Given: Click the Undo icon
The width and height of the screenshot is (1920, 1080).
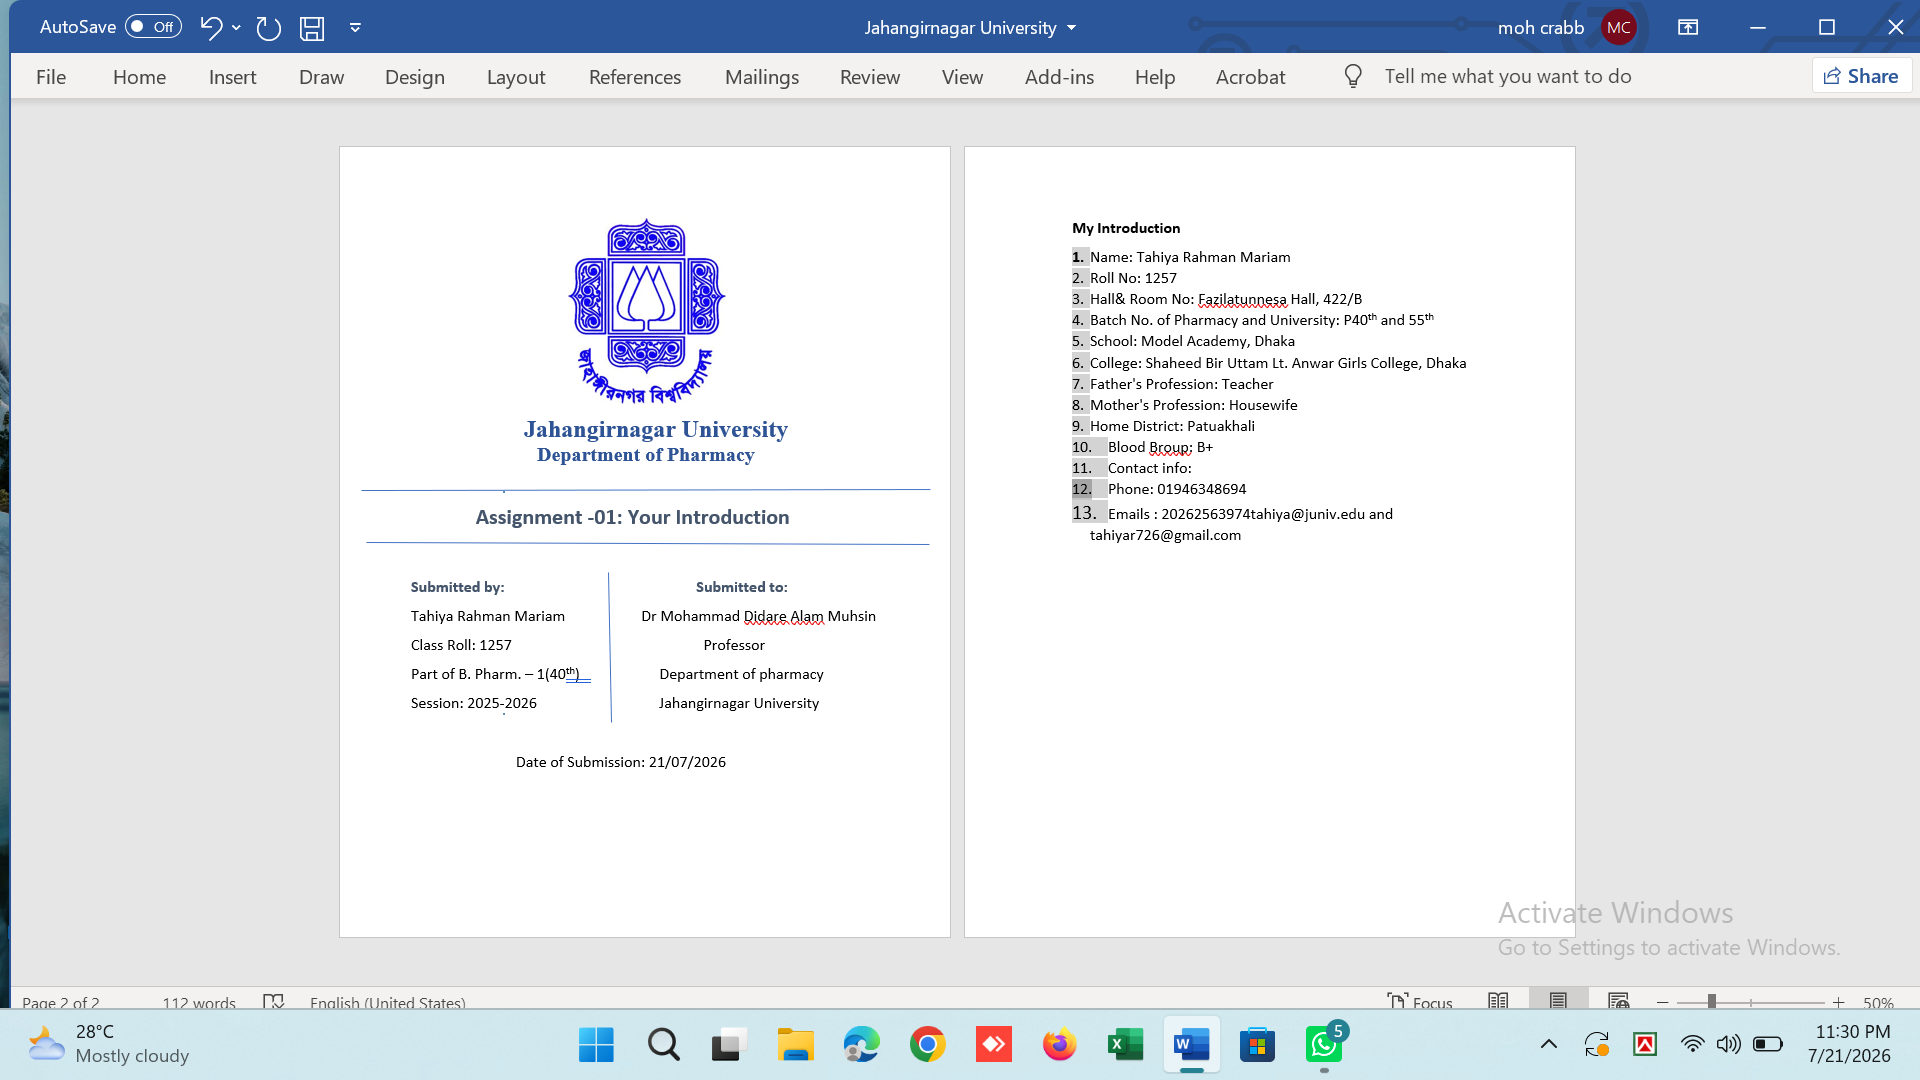Looking at the screenshot, I should pos(210,27).
